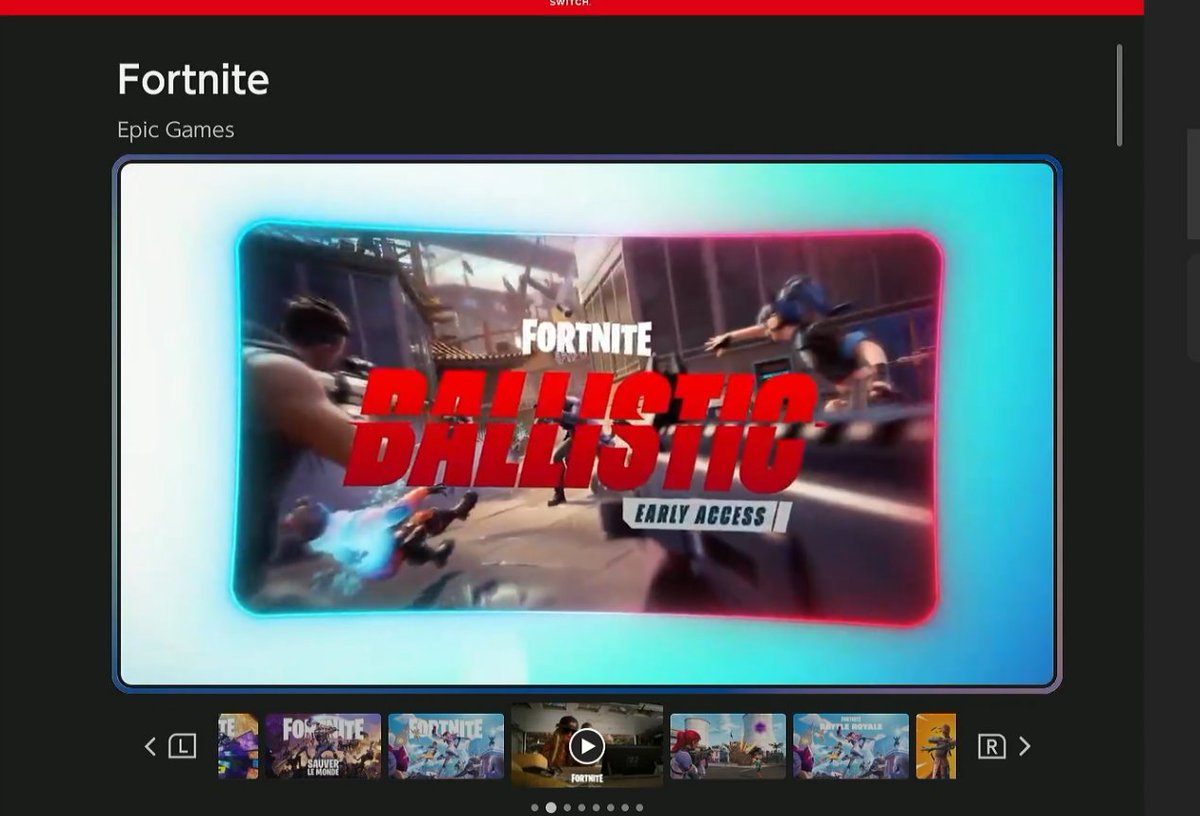Click the Fortnite game title
Viewport: 1200px width, 816px height.
193,79
